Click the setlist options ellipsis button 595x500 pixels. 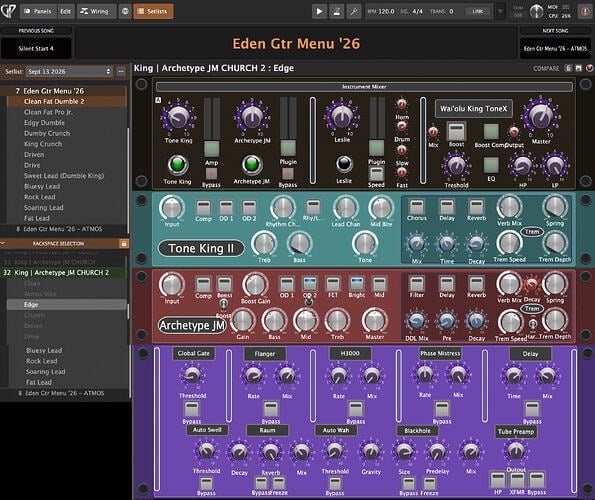click(121, 71)
